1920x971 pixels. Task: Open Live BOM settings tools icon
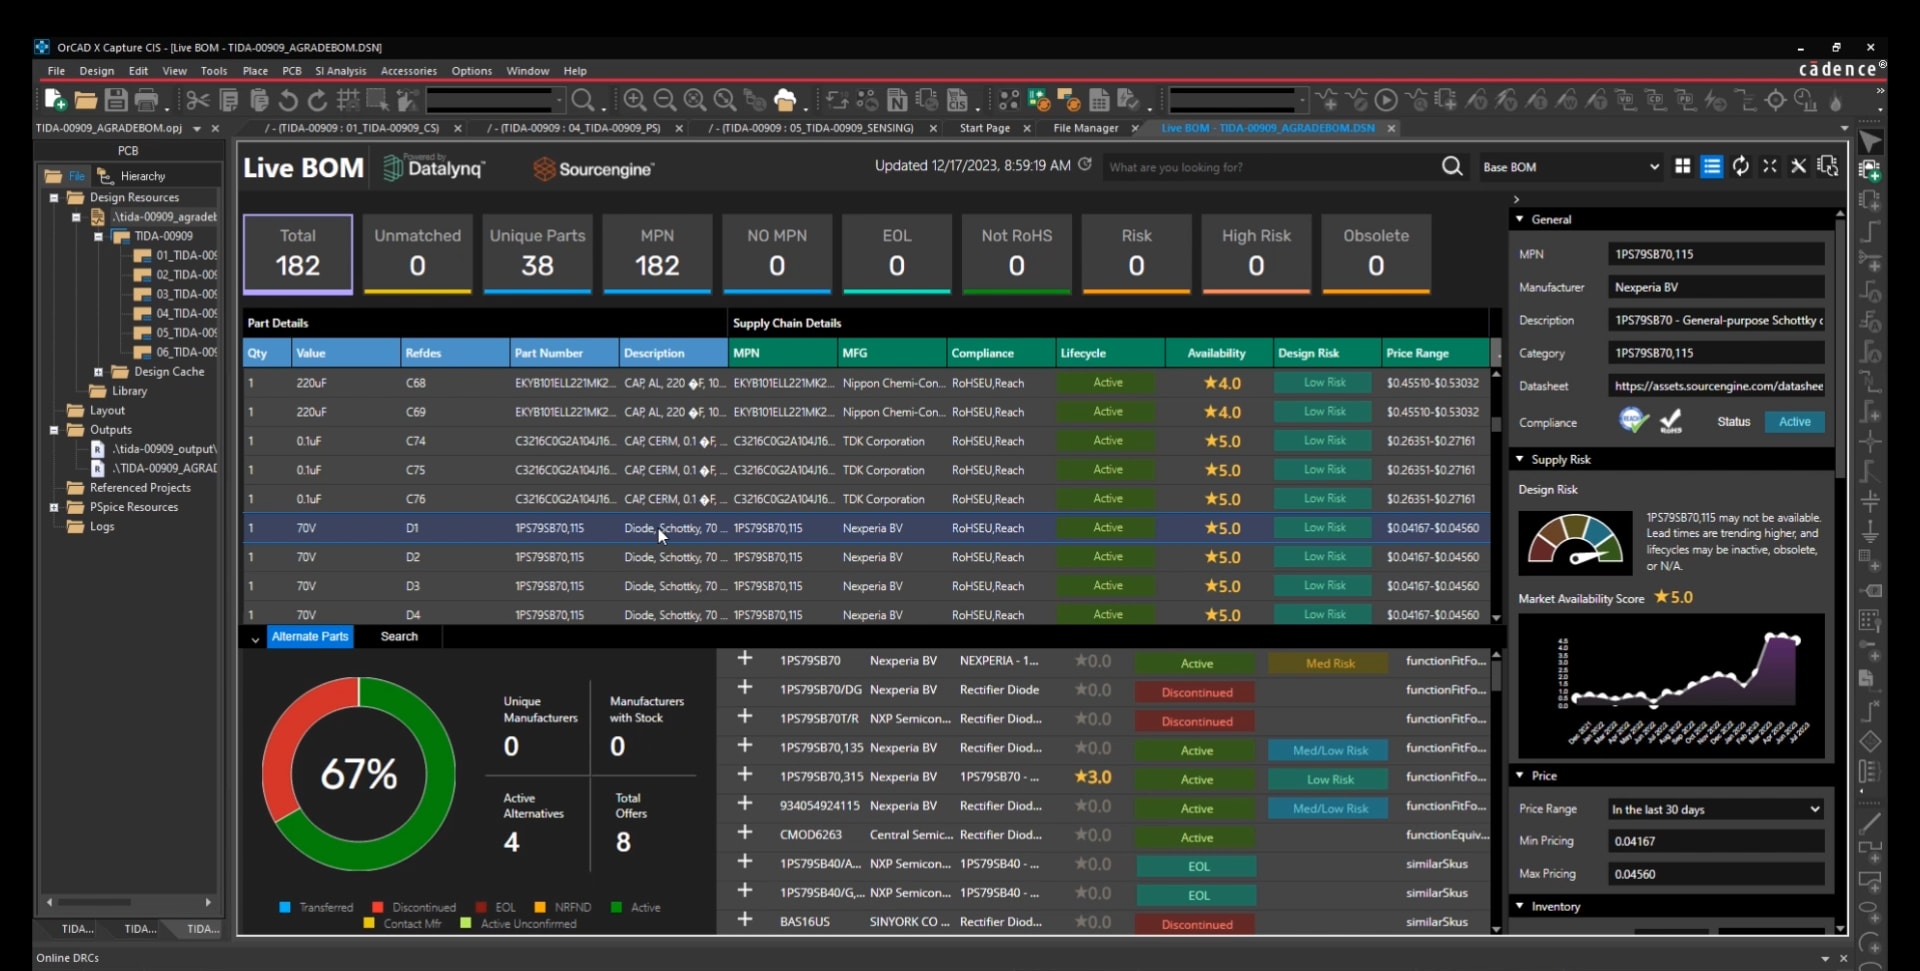point(1798,166)
